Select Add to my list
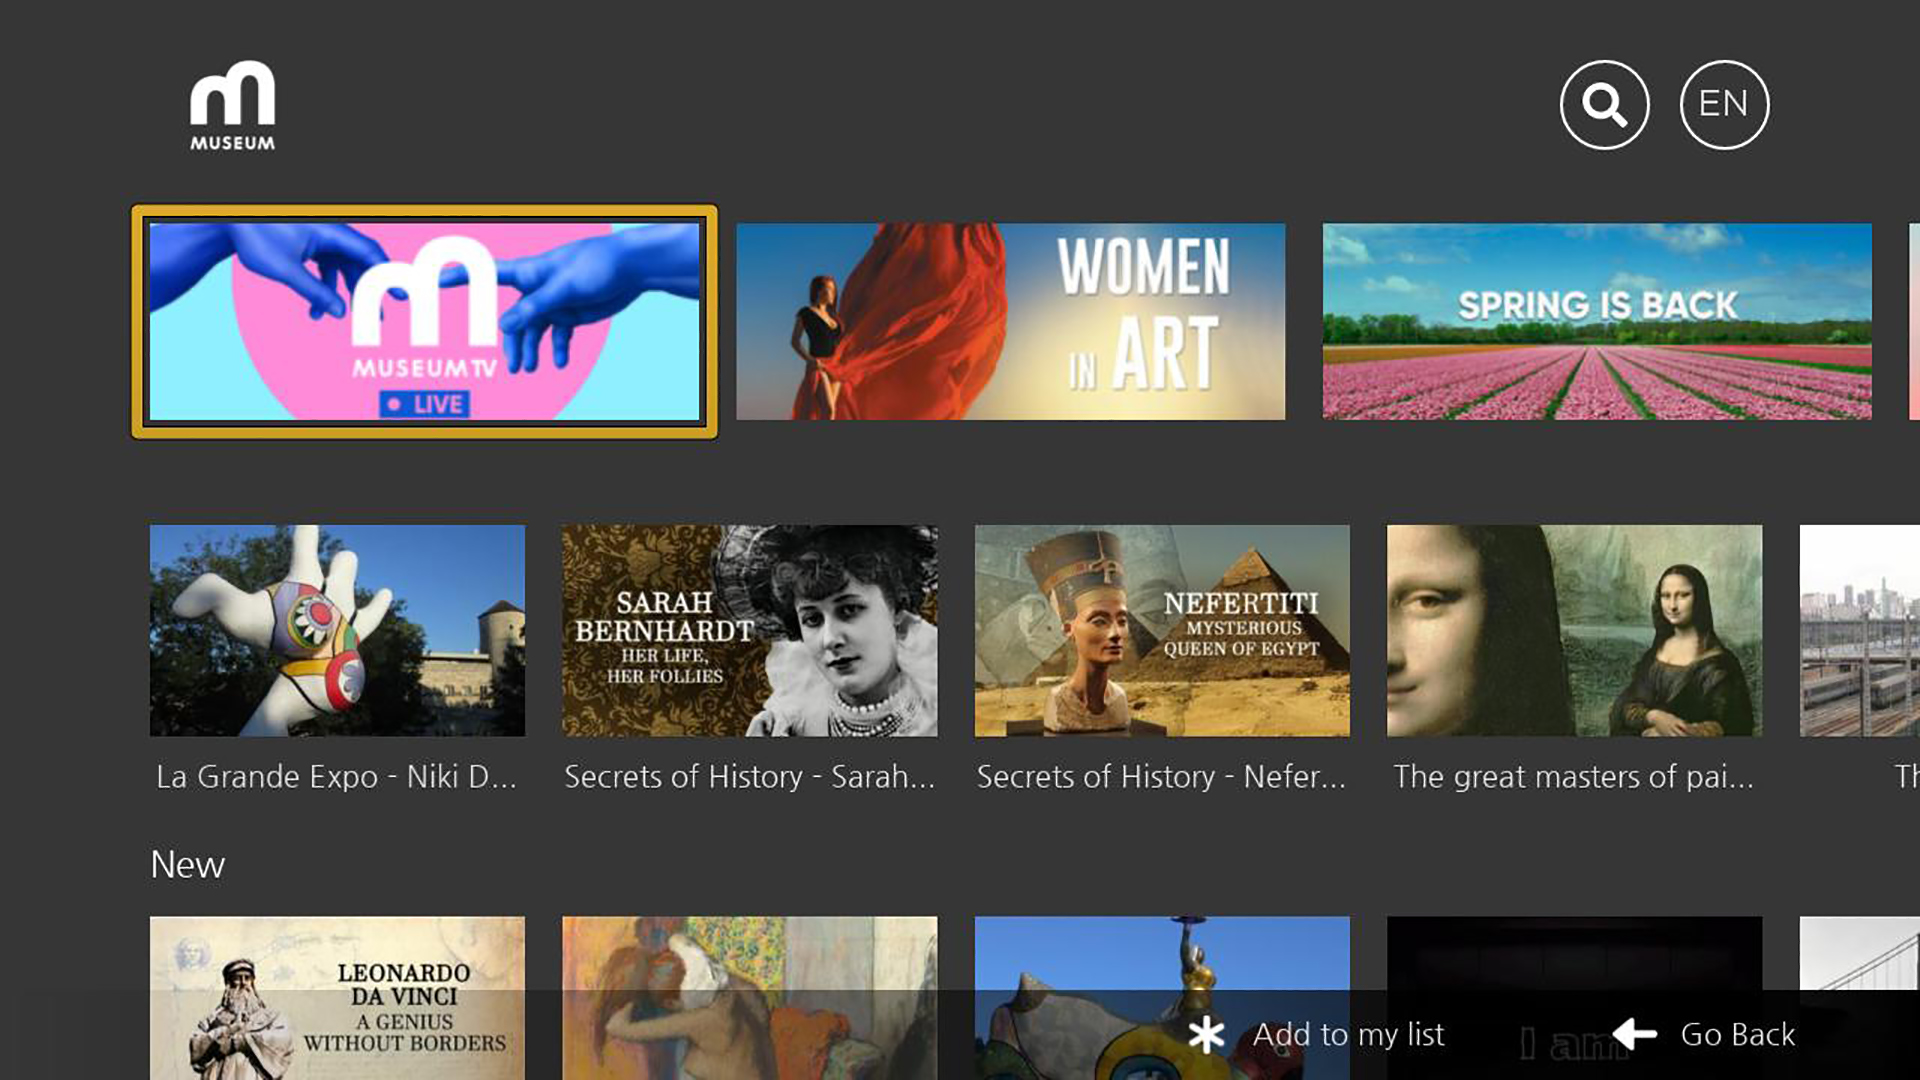1920x1080 pixels. tap(1350, 1035)
